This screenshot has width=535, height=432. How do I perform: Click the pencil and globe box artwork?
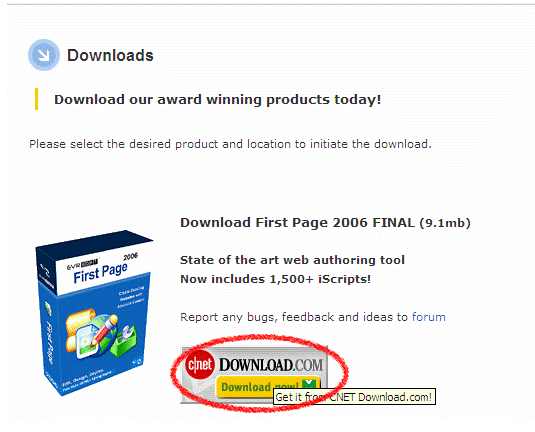92,336
